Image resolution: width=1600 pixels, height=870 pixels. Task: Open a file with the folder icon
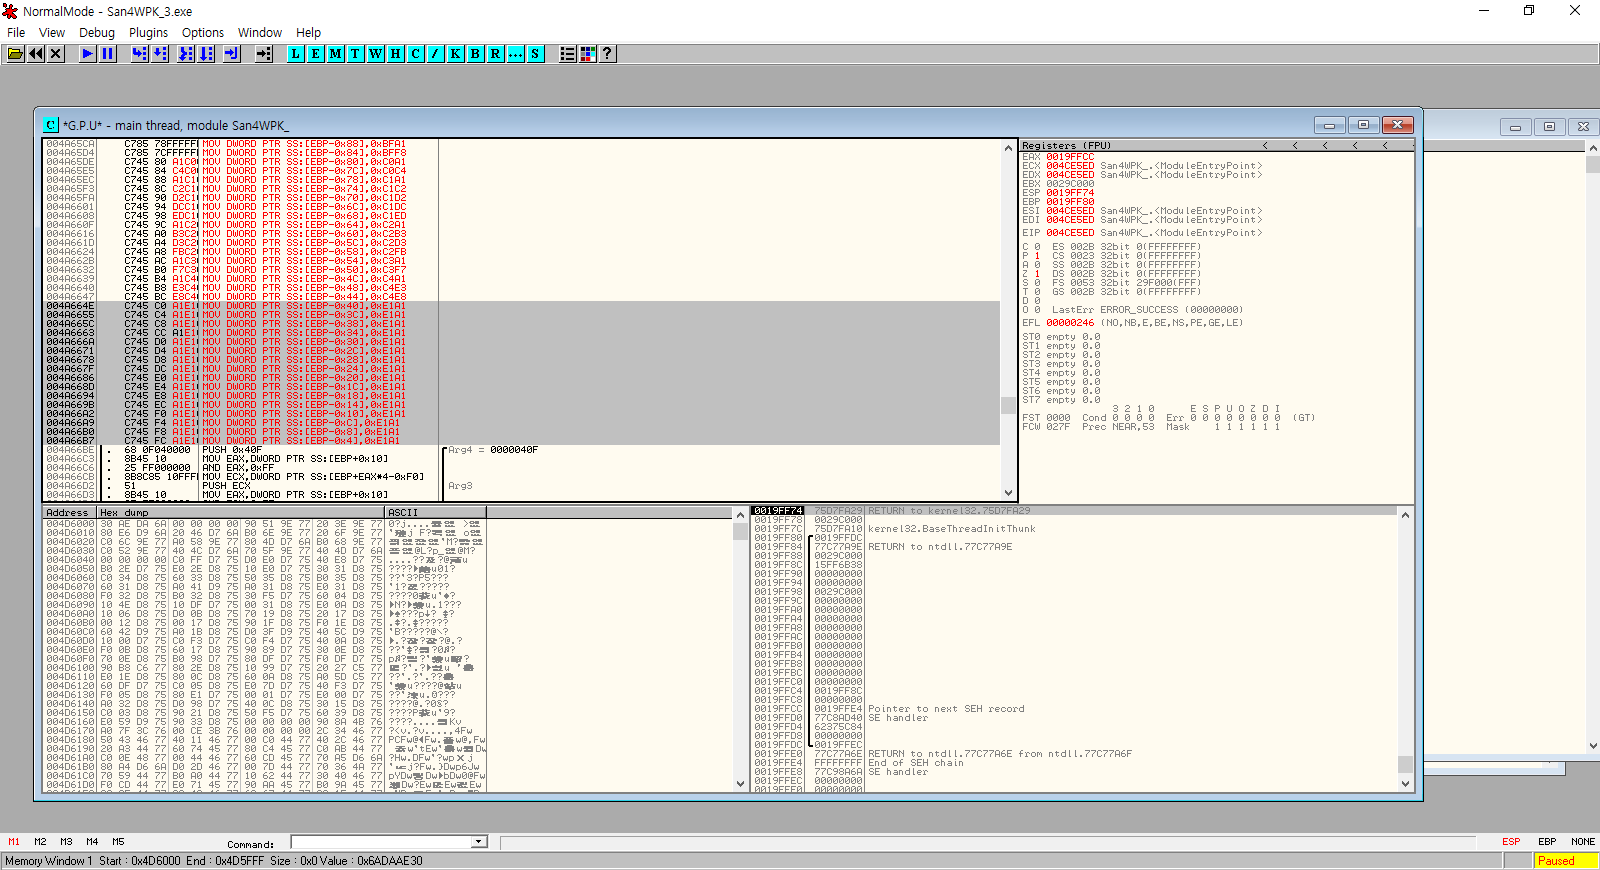click(16, 54)
